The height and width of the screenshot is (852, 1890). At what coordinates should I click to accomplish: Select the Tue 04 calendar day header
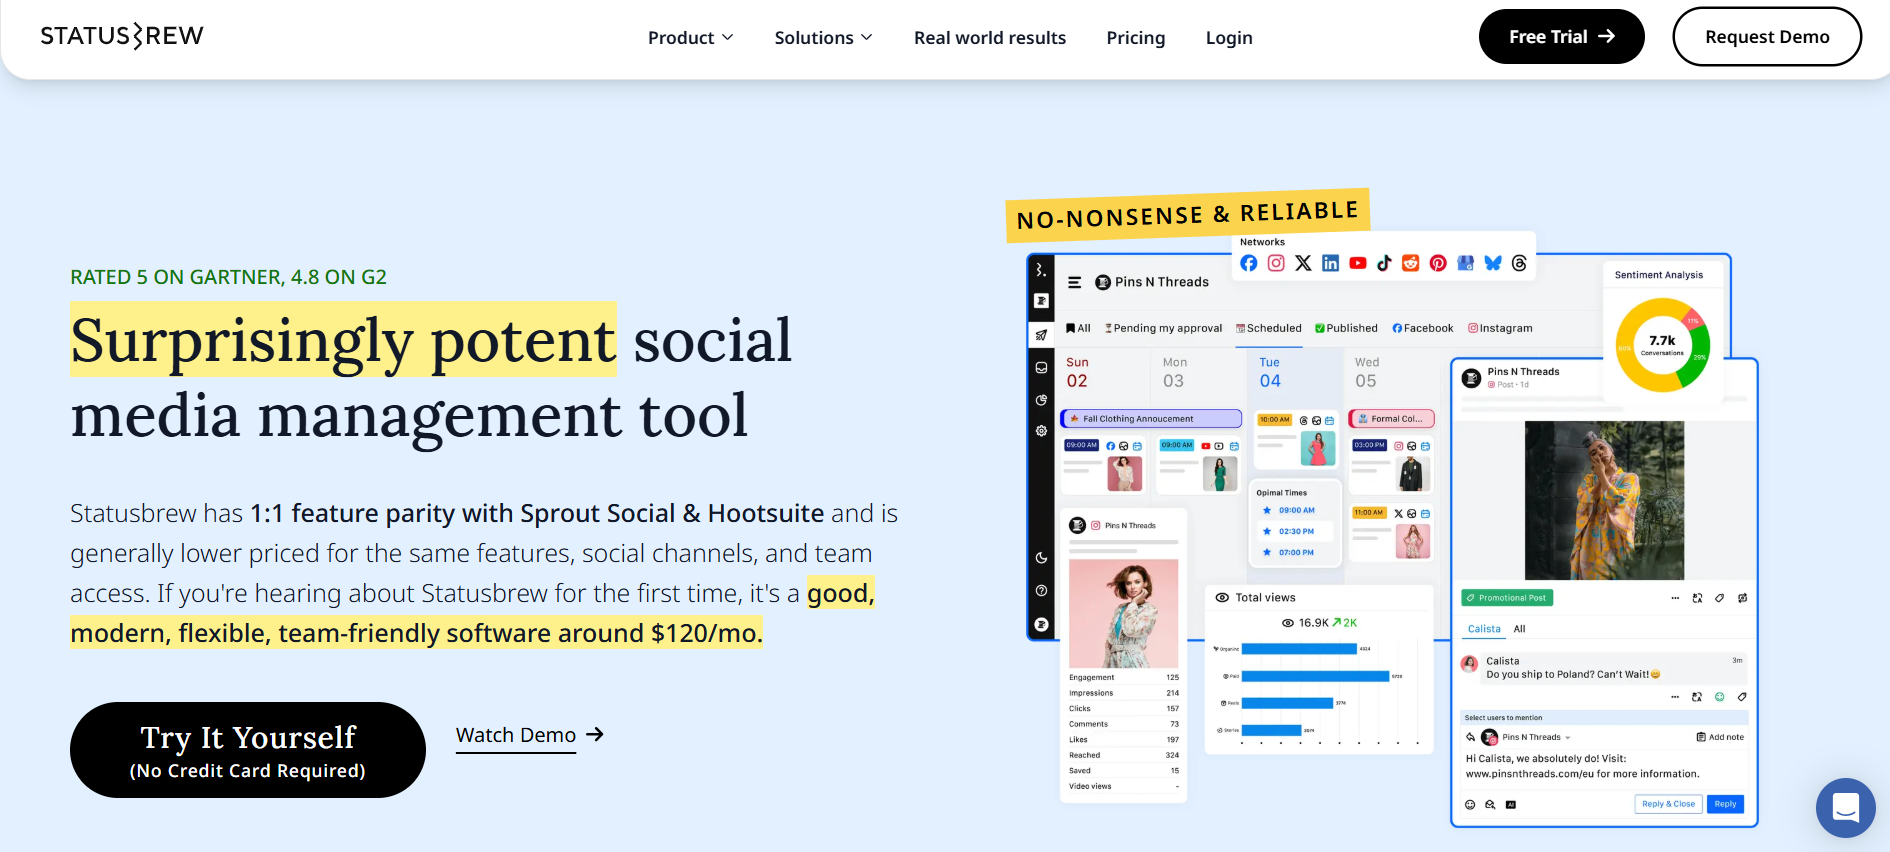(1270, 372)
